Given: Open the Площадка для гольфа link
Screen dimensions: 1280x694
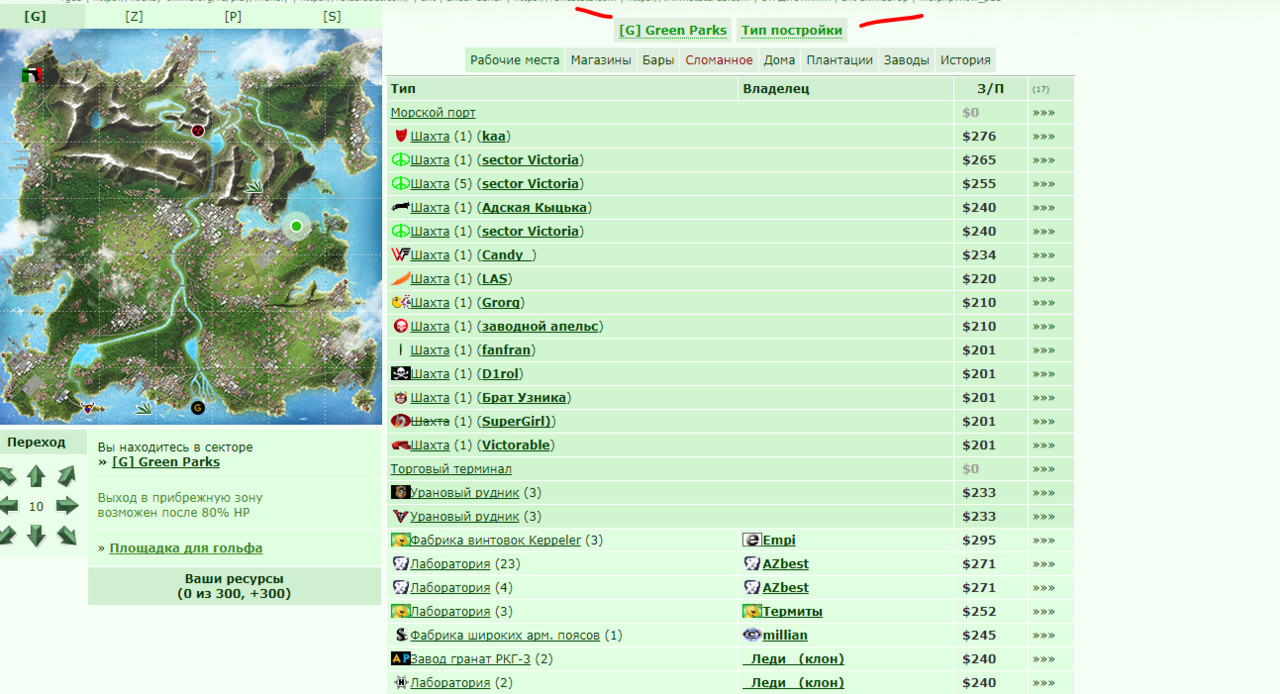Looking at the screenshot, I should tap(186, 548).
